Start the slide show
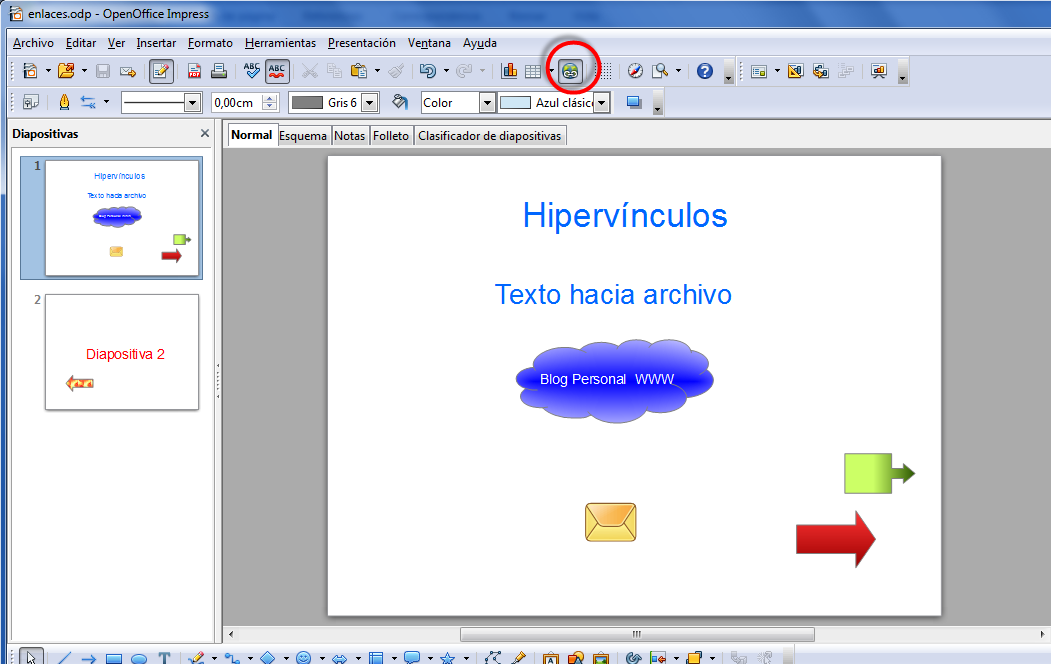 coord(879,71)
